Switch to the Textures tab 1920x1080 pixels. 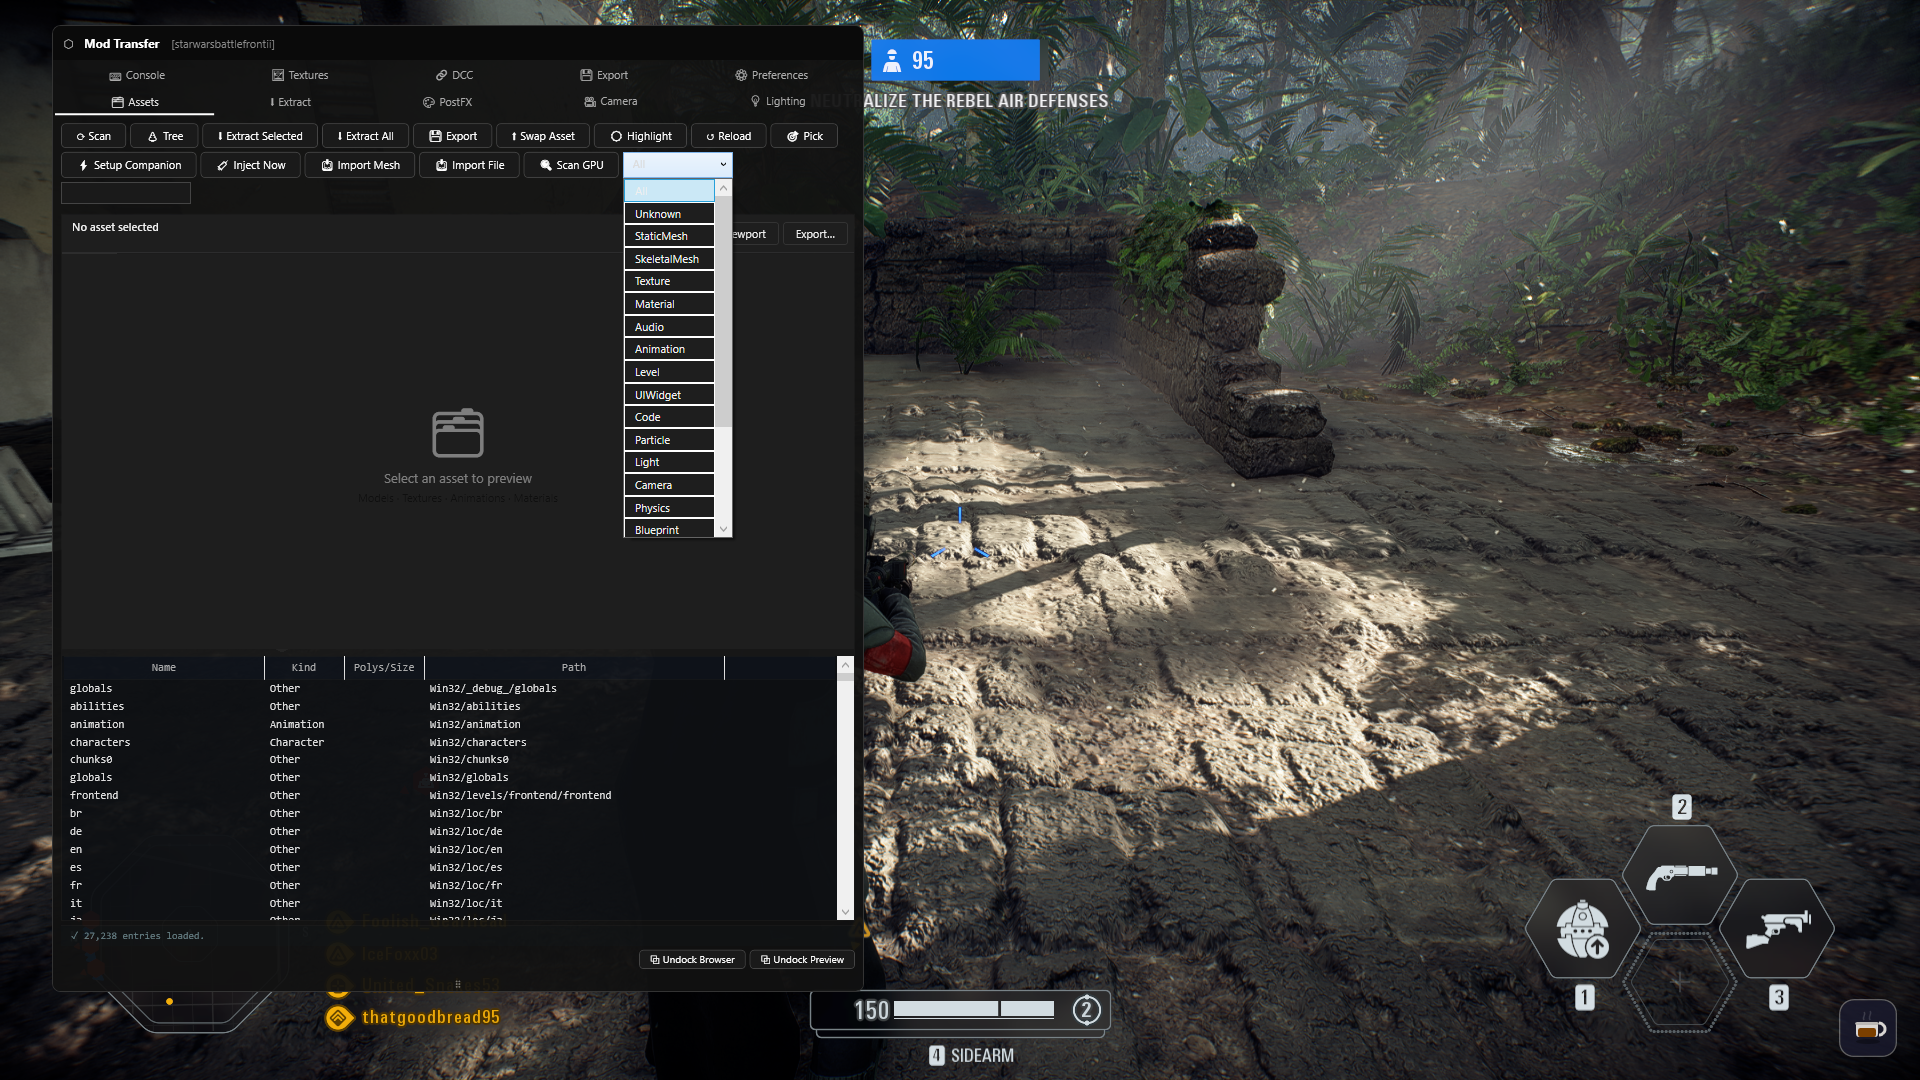(x=300, y=75)
